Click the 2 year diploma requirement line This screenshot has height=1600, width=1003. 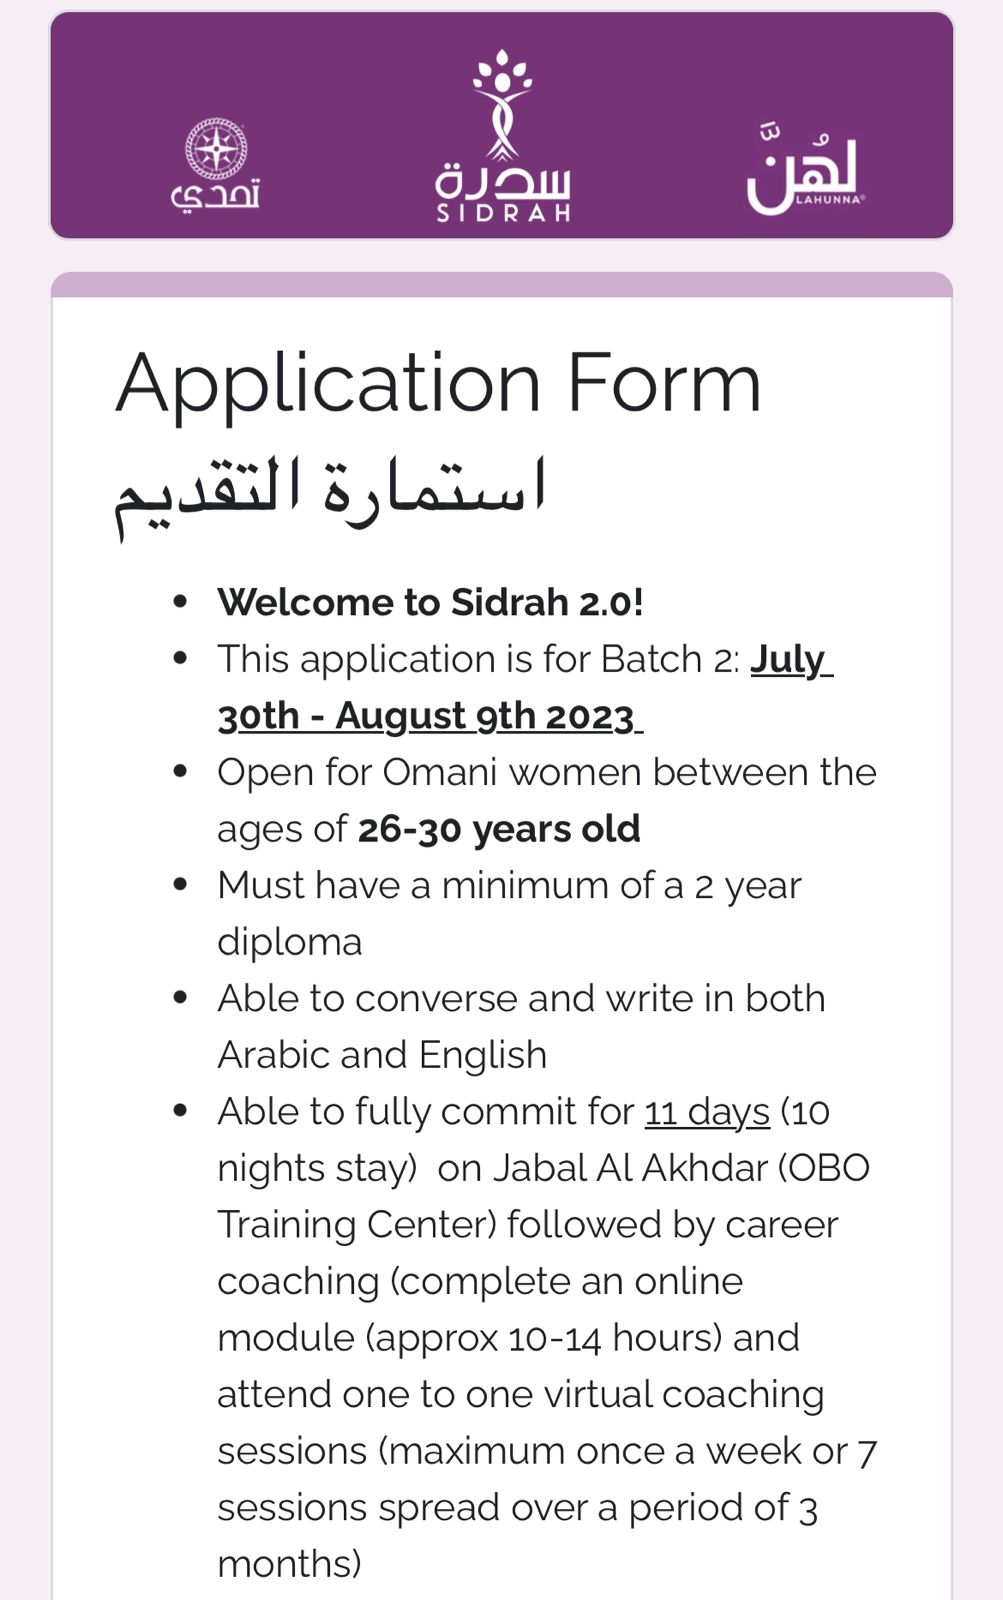coord(509,914)
